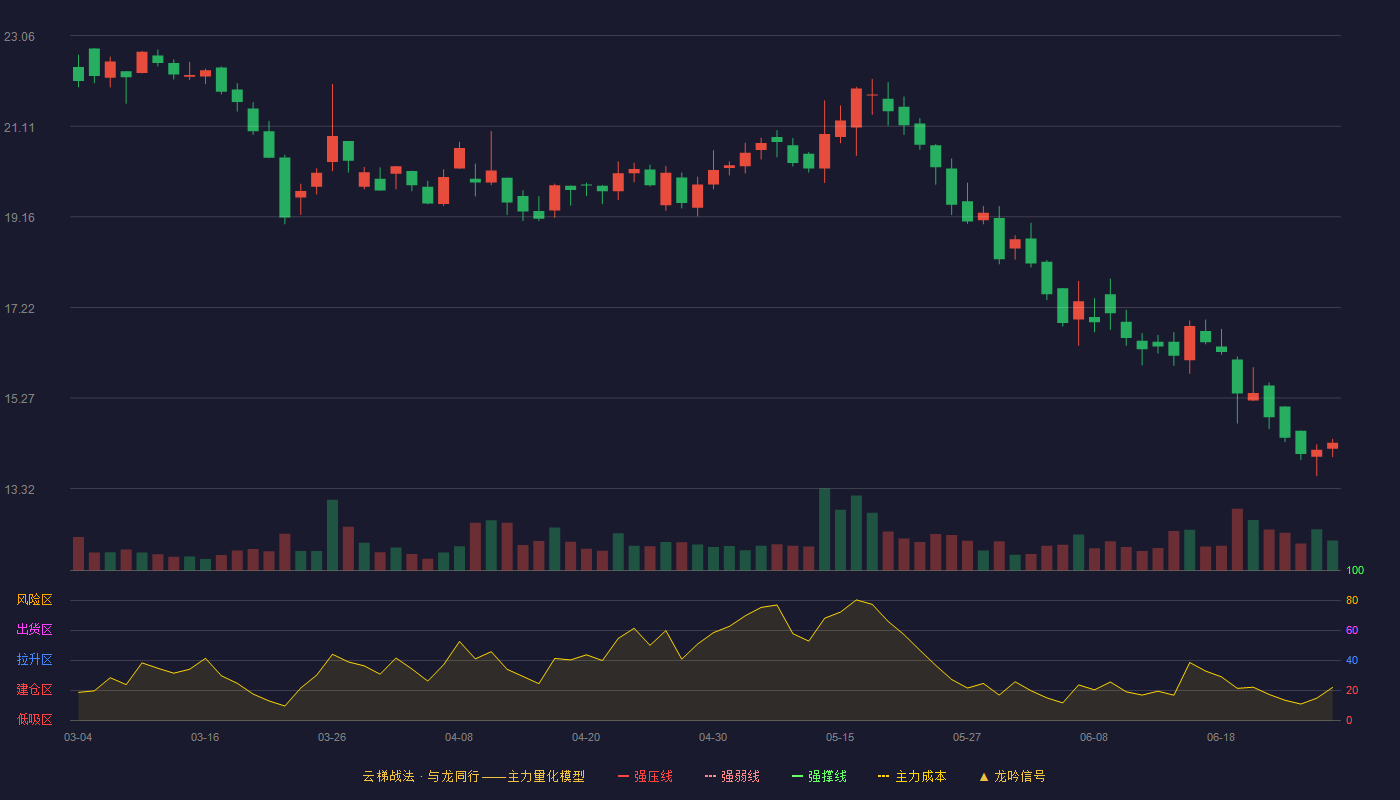
Task: Toggle the 强撑线 series label
Action: tap(827, 776)
